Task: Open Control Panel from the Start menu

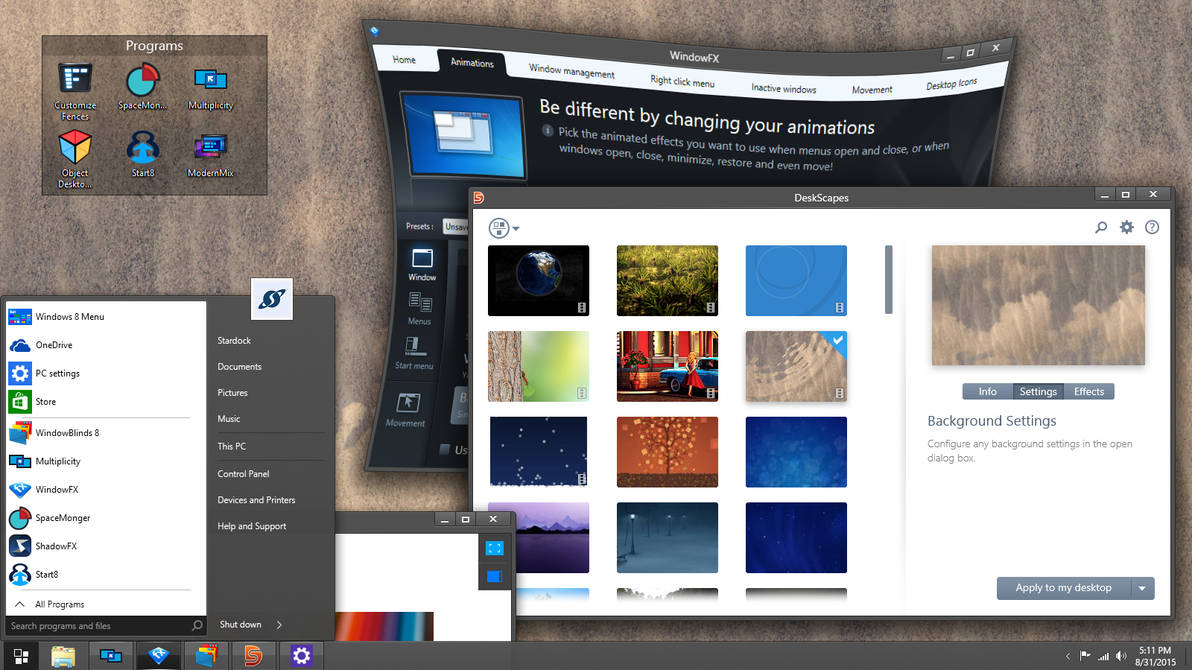Action: [x=243, y=474]
